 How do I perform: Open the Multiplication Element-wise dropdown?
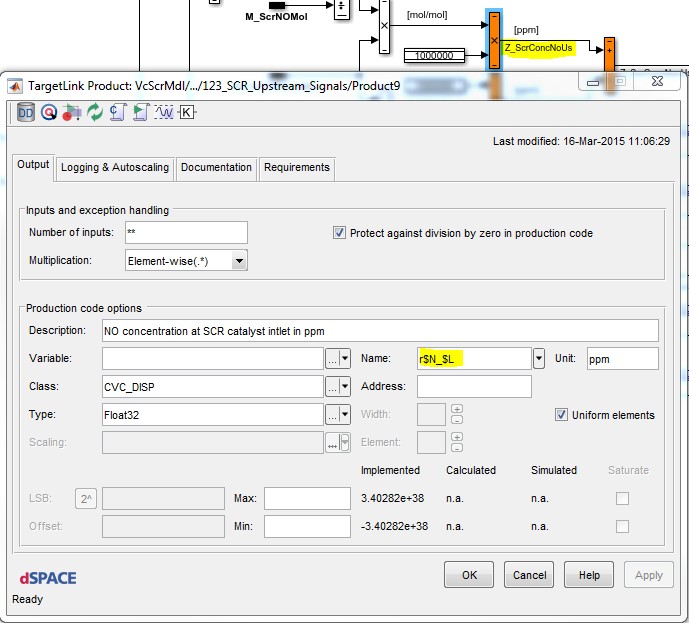click(239, 261)
